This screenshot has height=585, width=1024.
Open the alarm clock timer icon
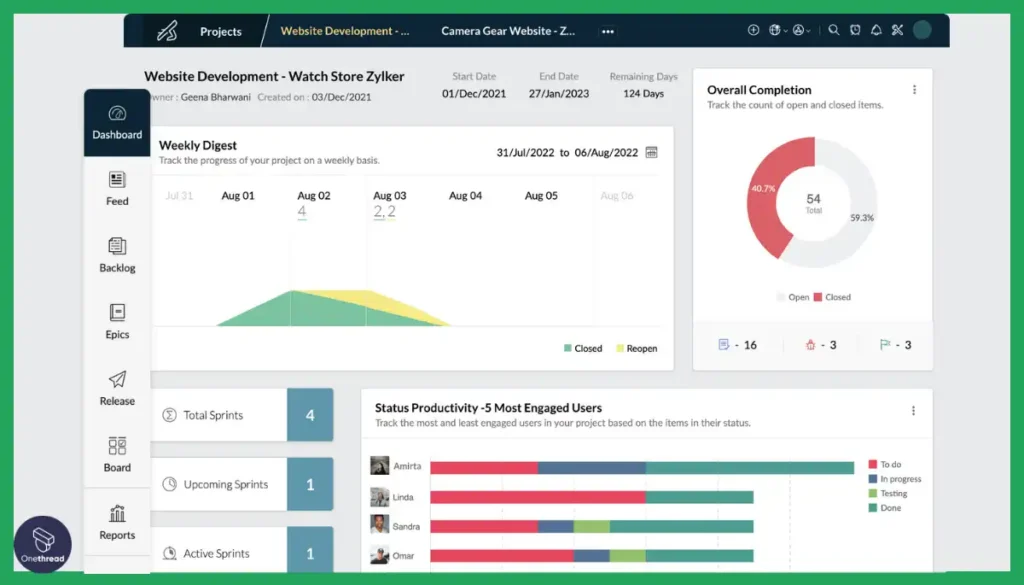coord(855,30)
